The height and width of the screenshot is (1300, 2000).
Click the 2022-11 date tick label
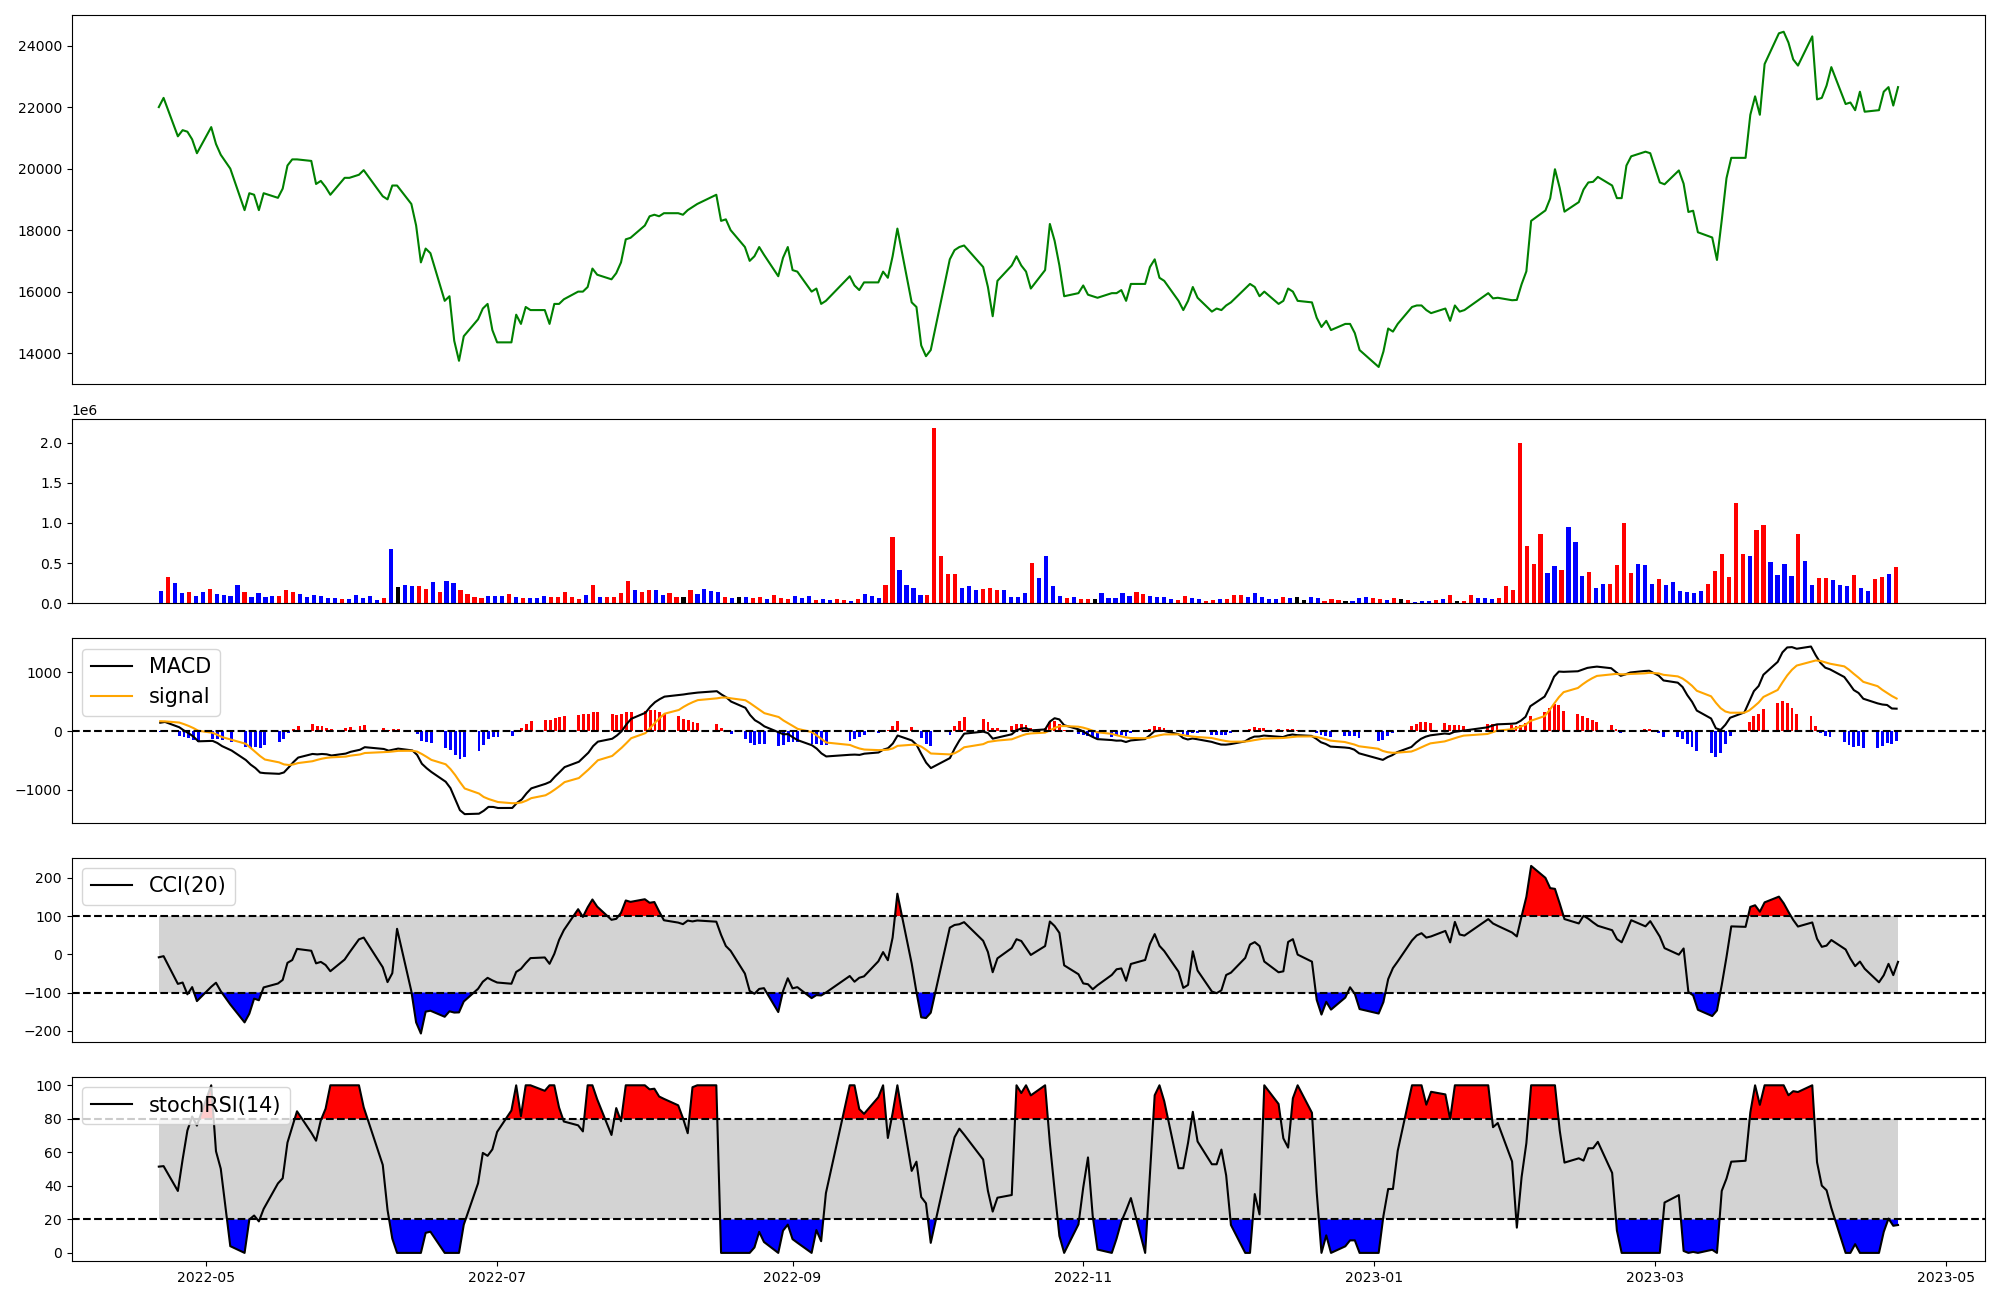tap(1083, 1277)
